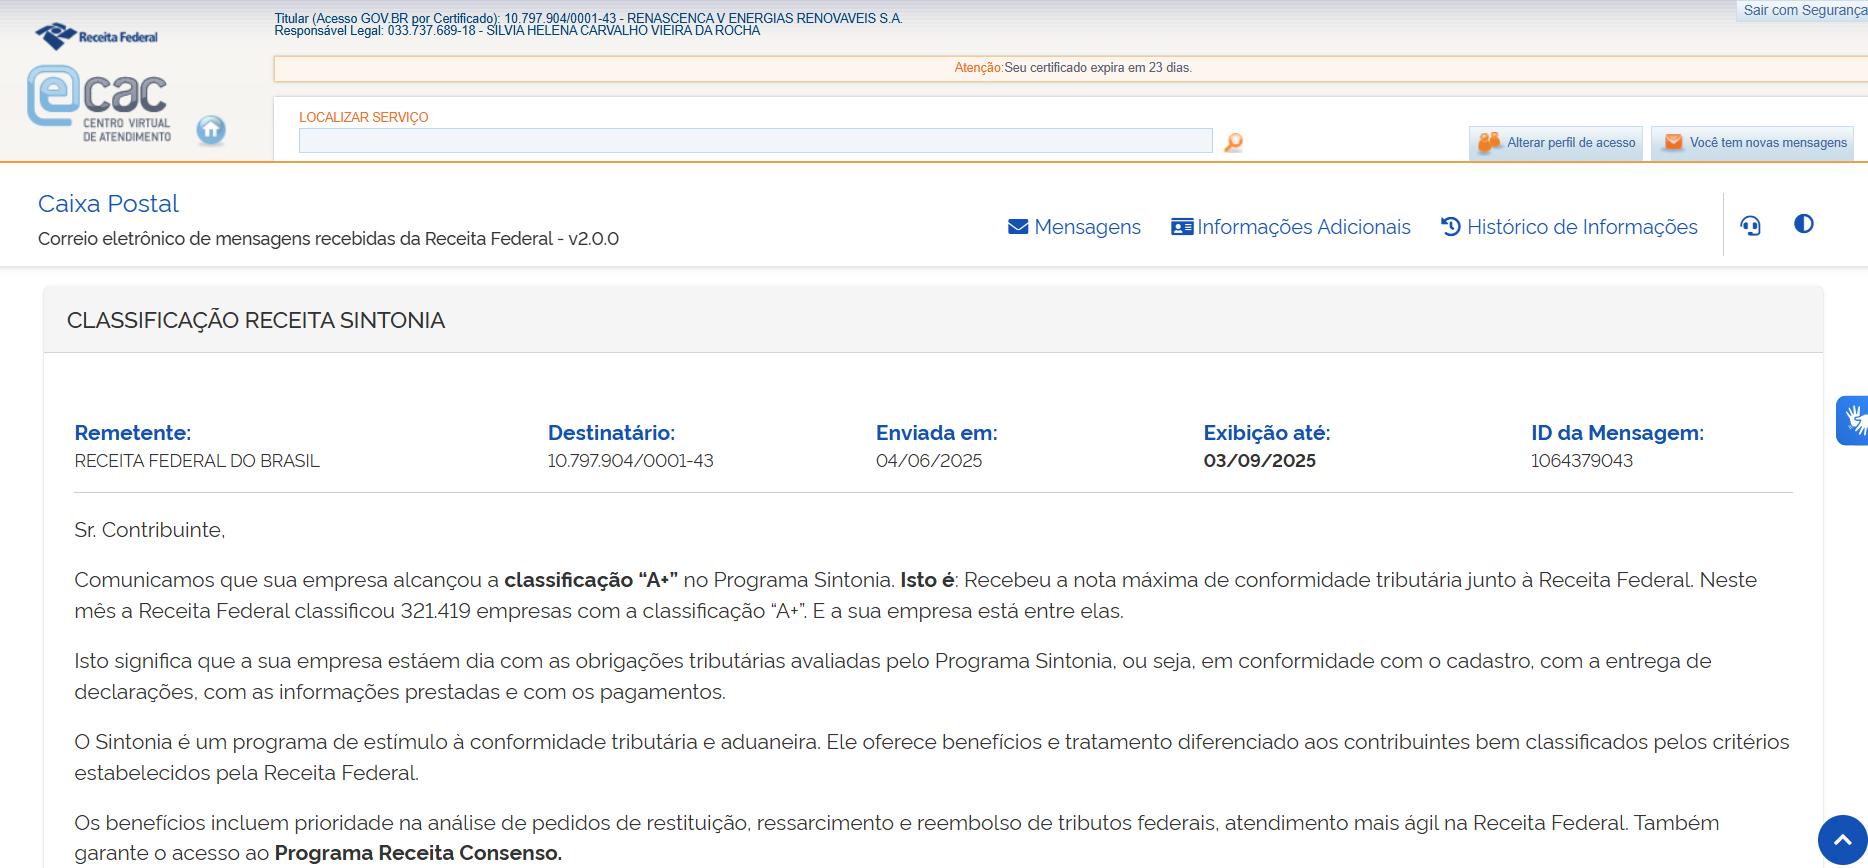Click the certificate expiration warning banner
Viewport: 1868px width, 868px height.
tap(1072, 68)
